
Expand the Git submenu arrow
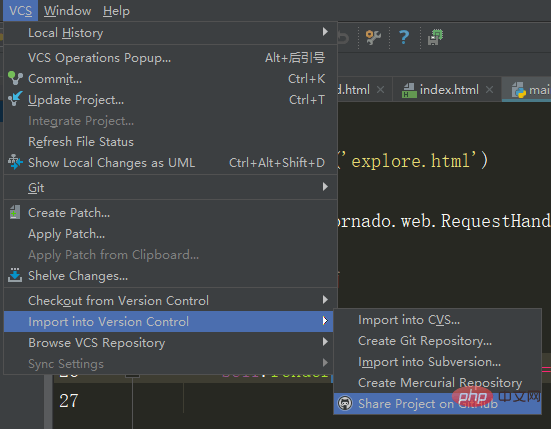point(325,187)
